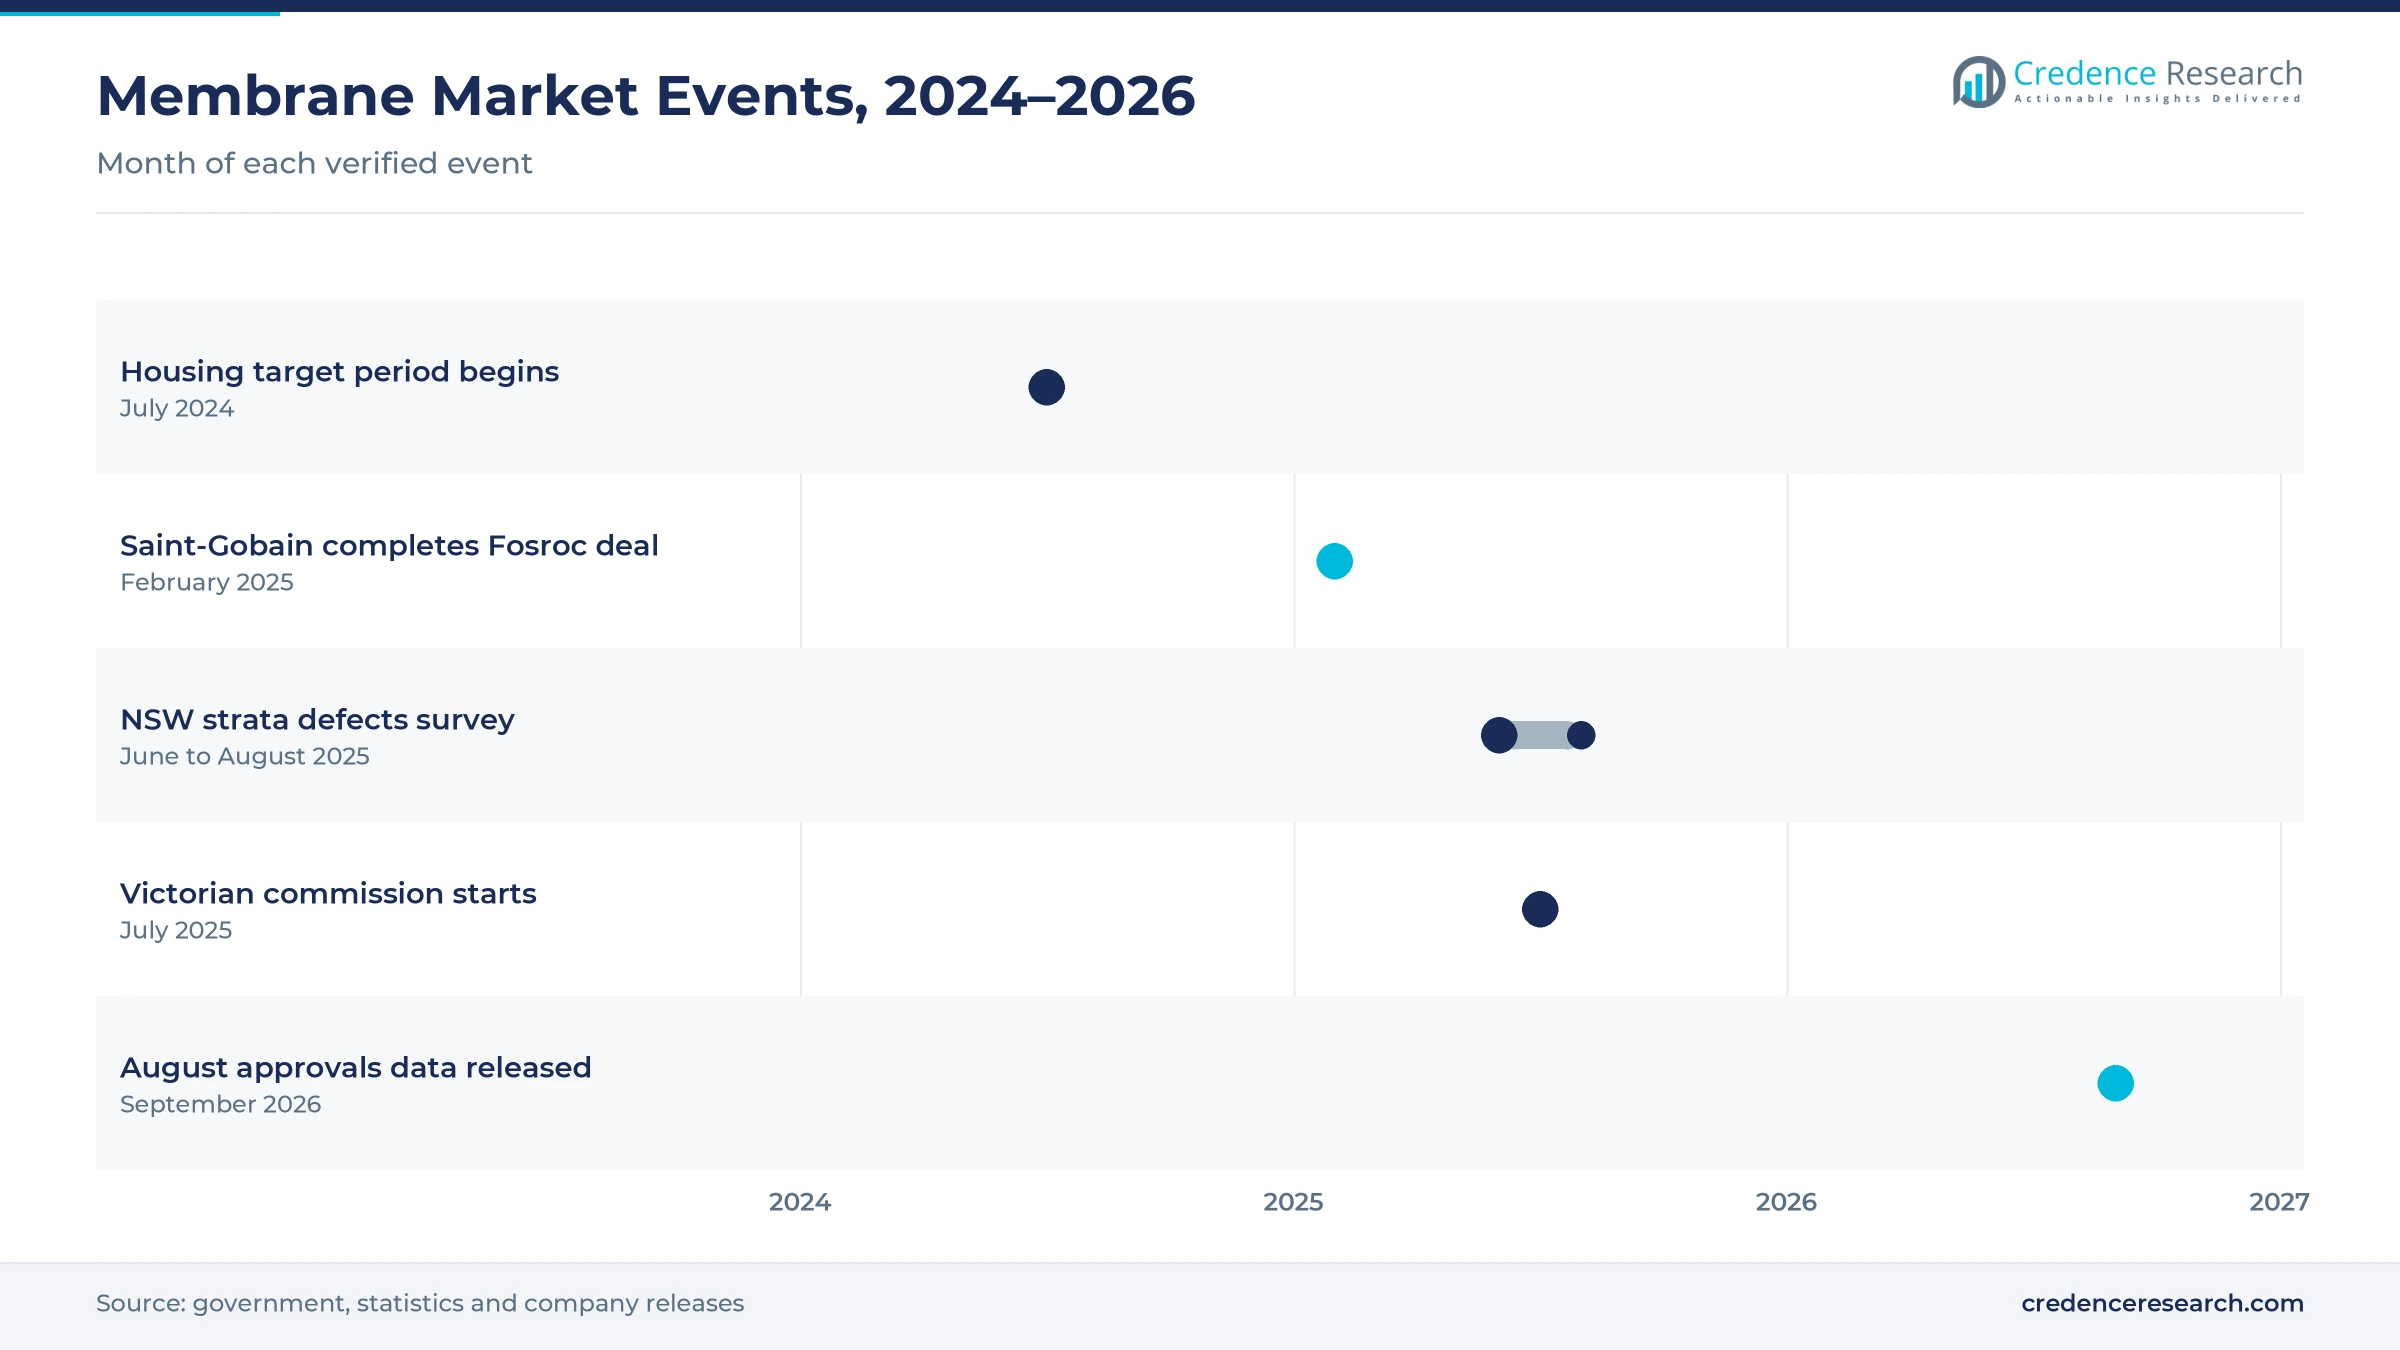Click the 'Credence Research' brand name
Viewport: 2400px width, 1350px height.
2158,73
